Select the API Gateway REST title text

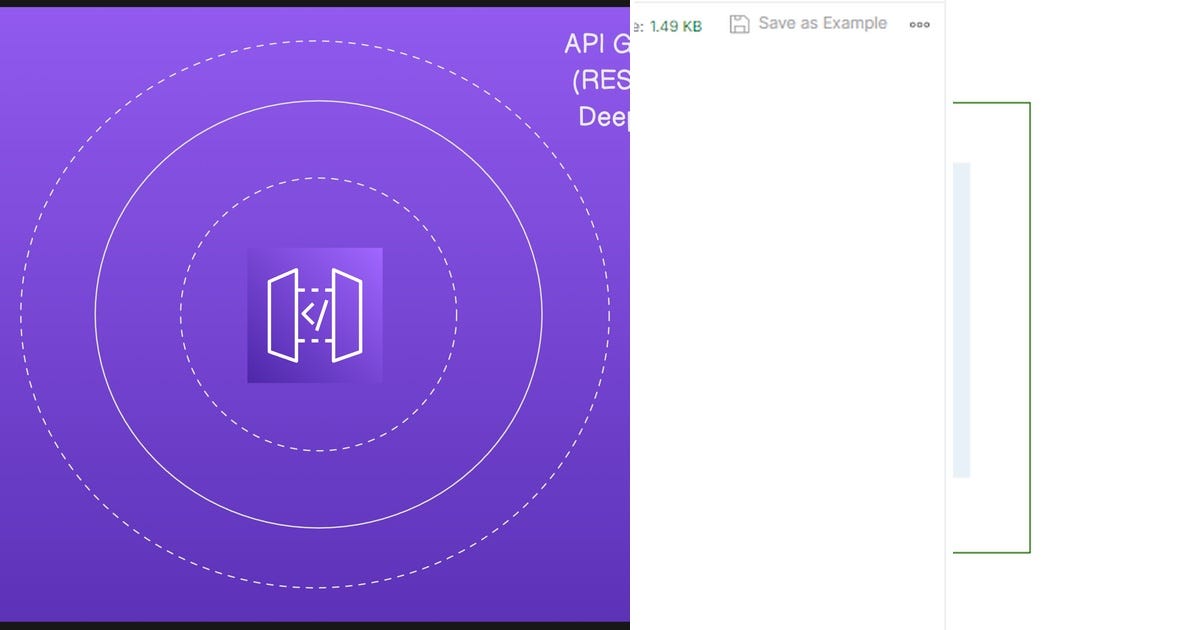click(x=598, y=80)
